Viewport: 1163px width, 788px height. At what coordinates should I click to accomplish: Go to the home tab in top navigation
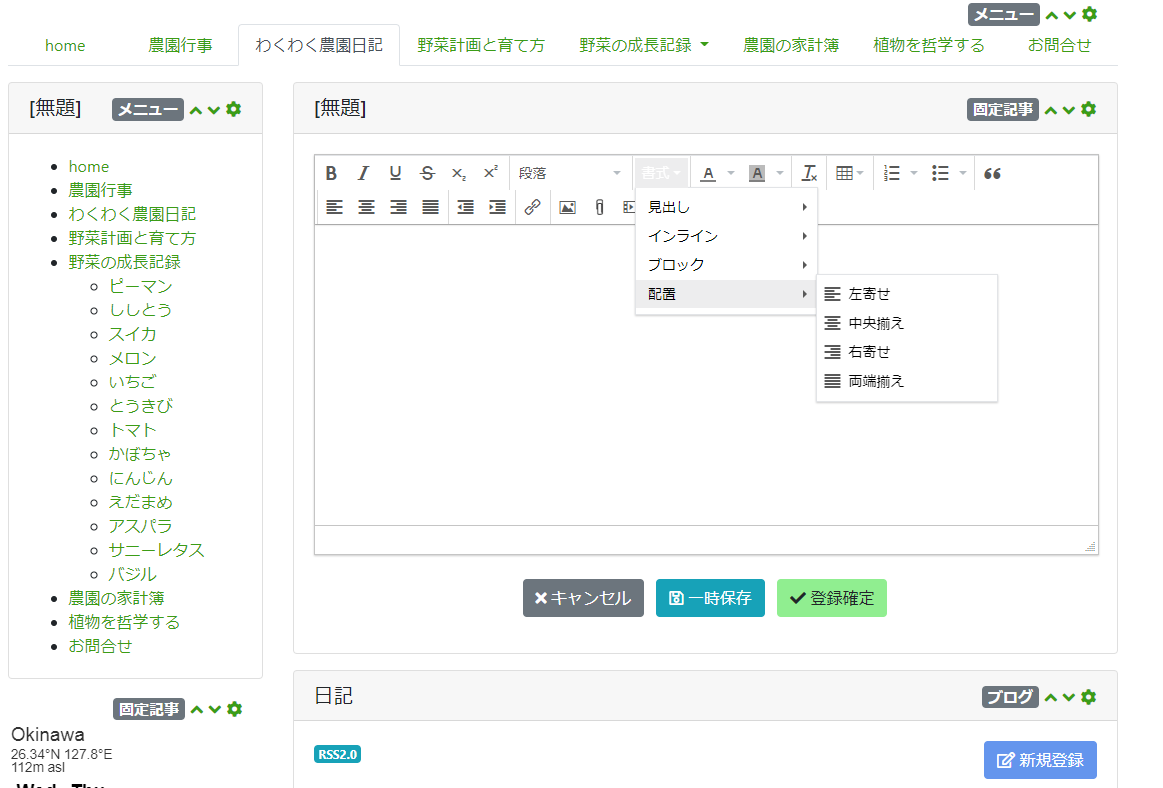pyautogui.click(x=65, y=45)
